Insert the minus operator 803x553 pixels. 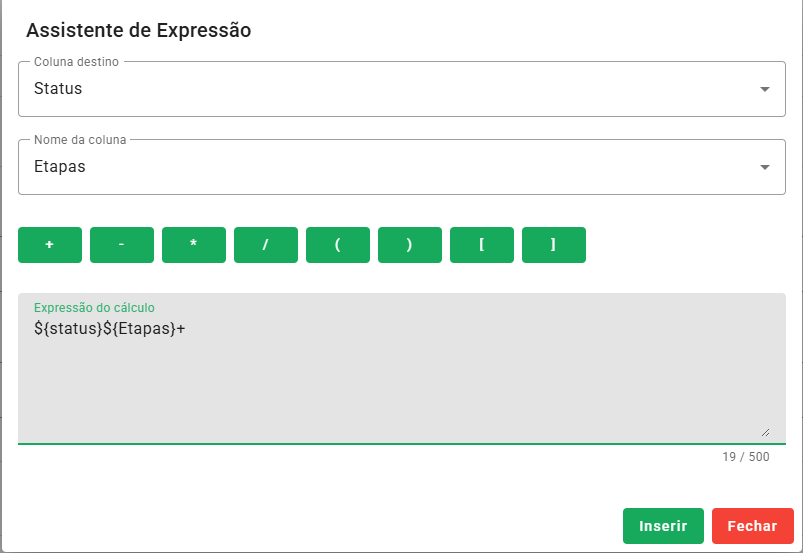coord(122,245)
